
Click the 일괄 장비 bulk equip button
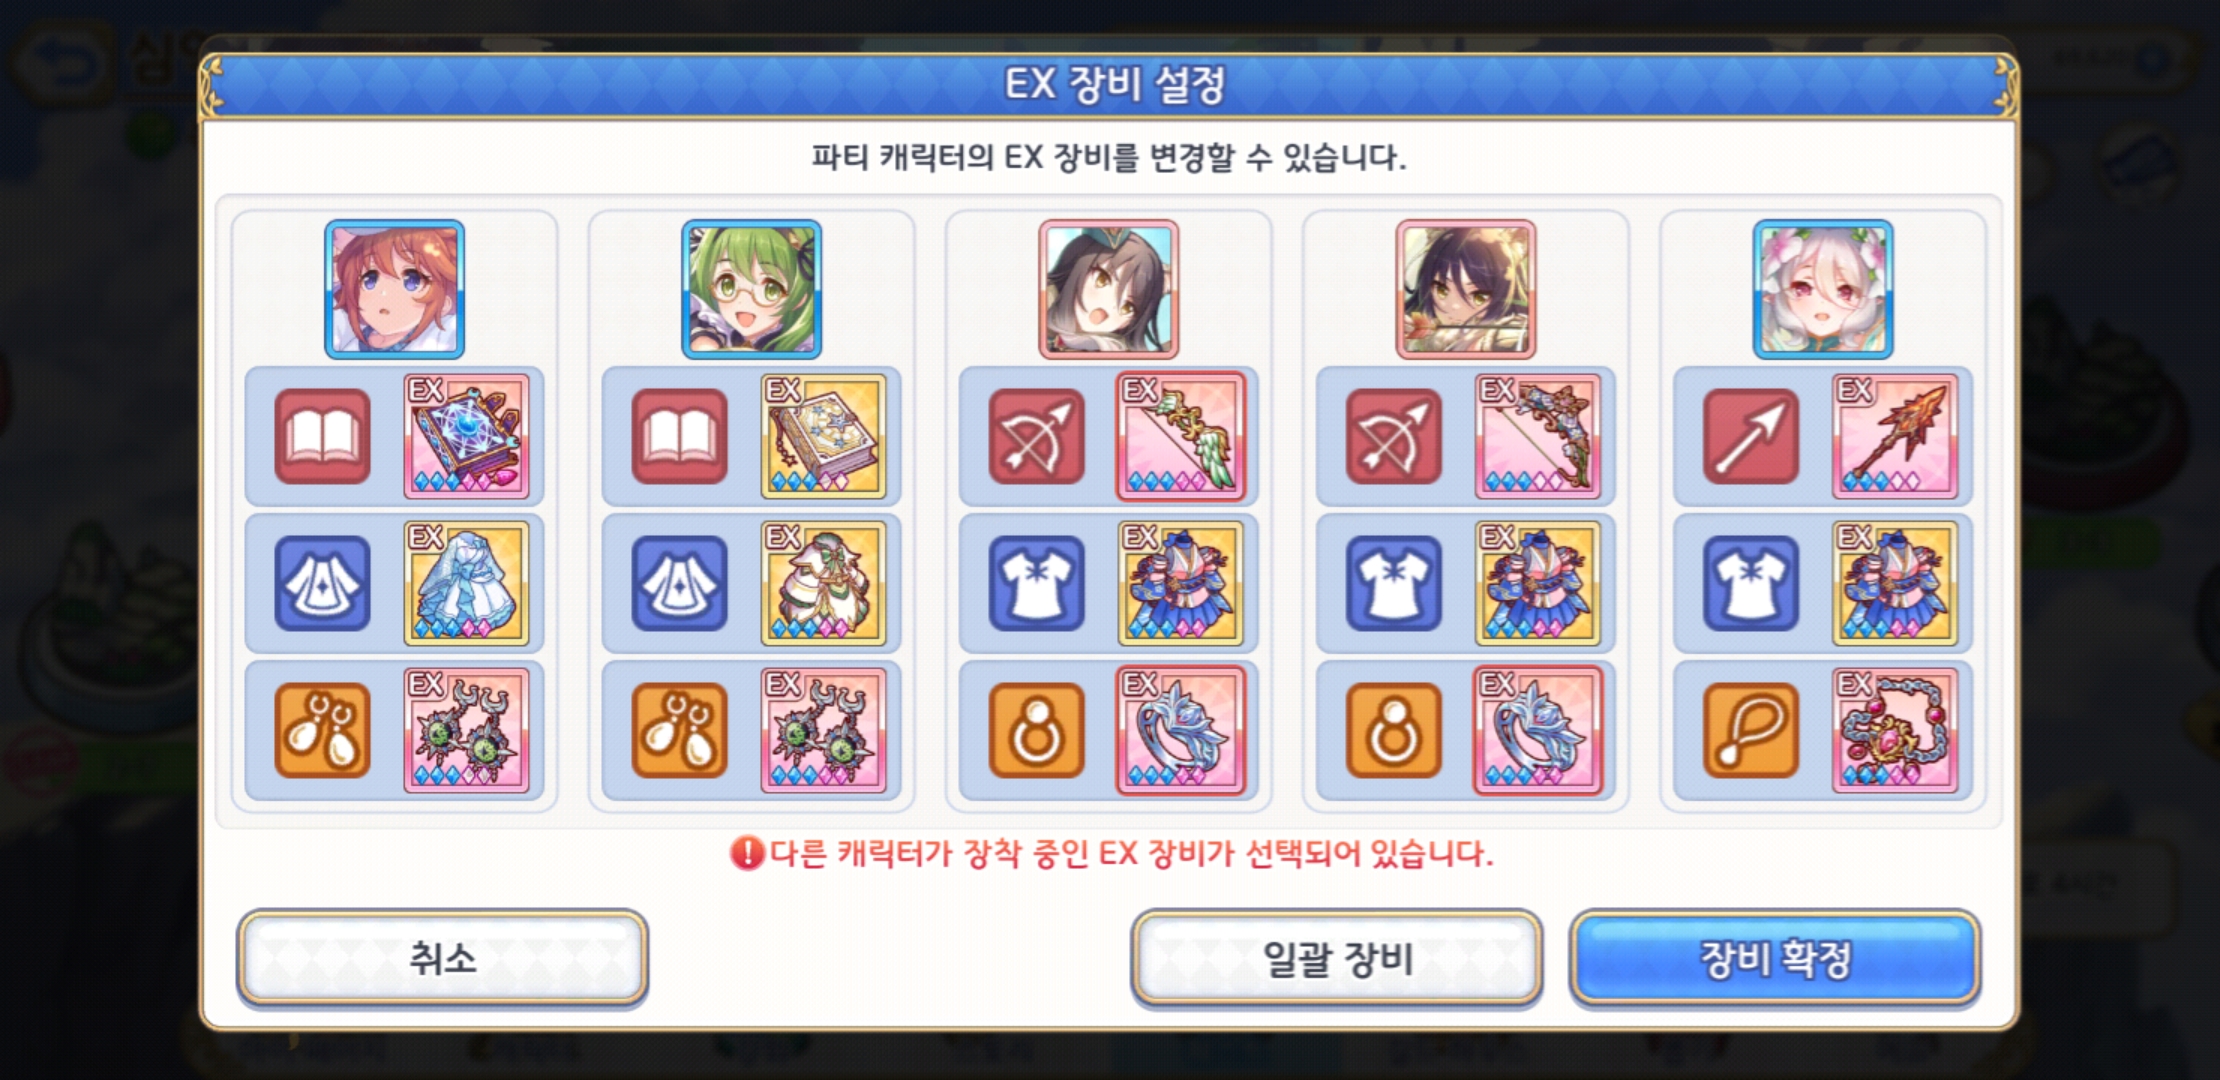pyautogui.click(x=1336, y=958)
